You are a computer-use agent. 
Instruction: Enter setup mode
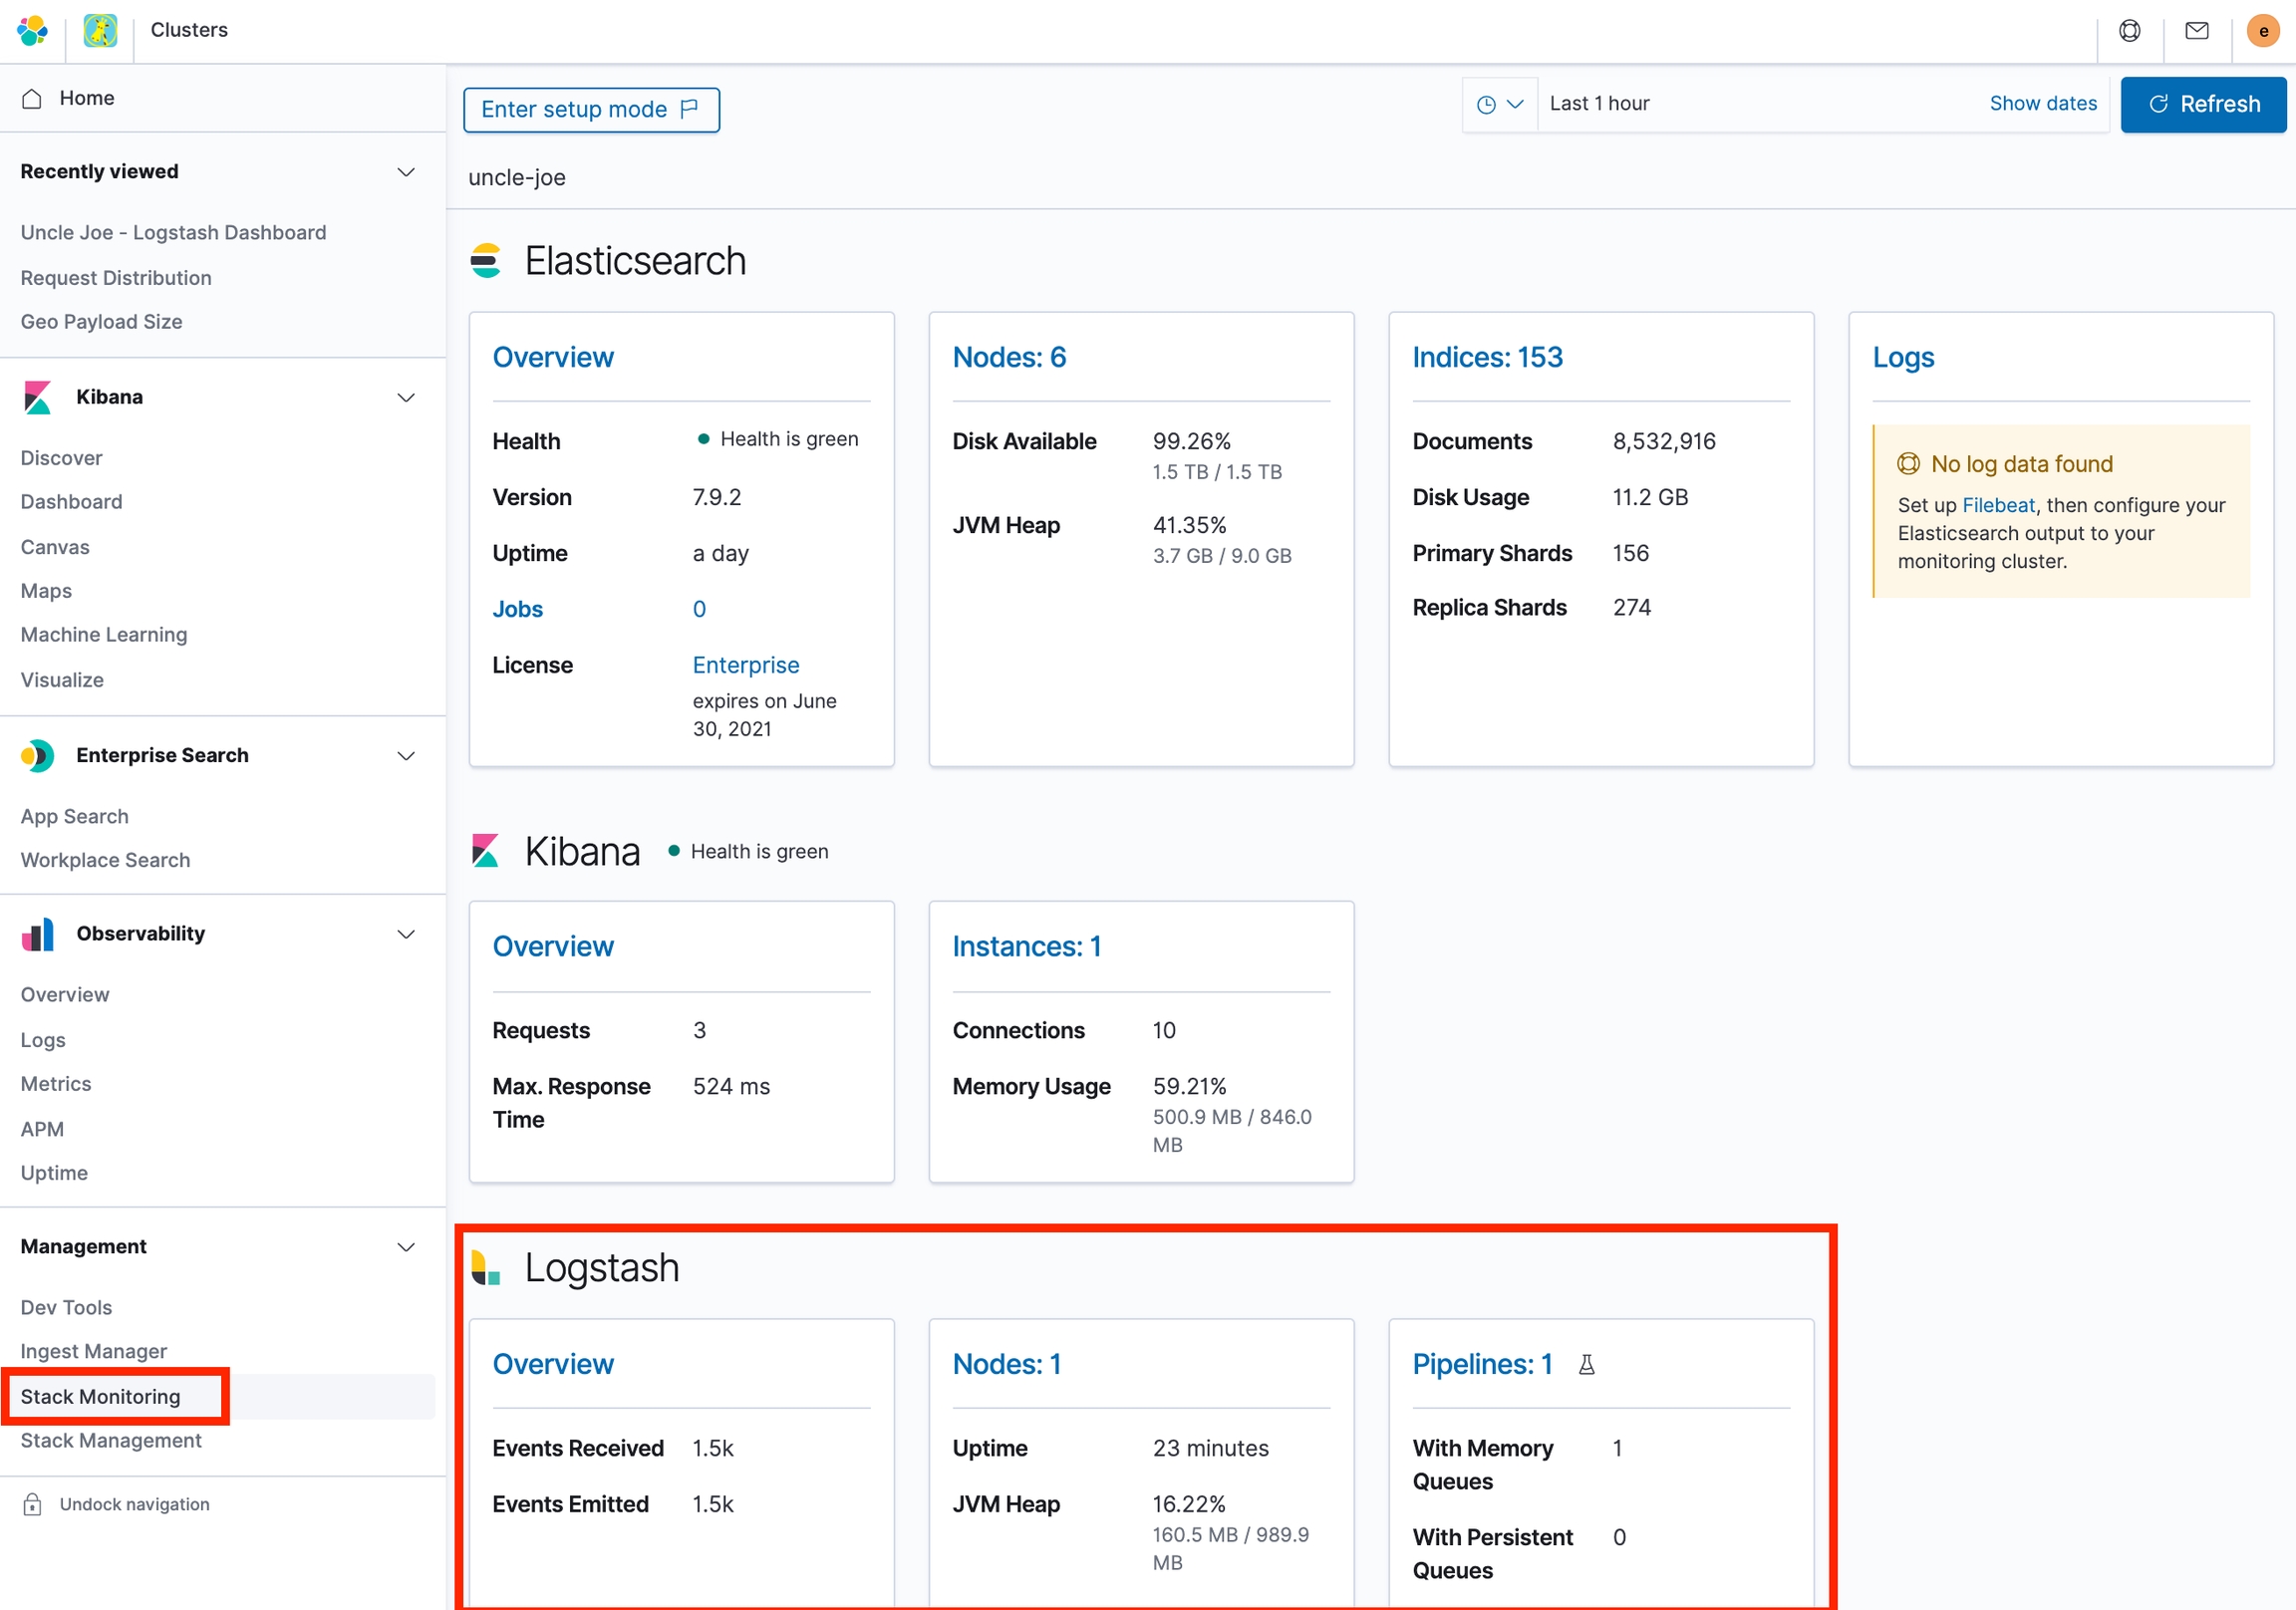591,109
